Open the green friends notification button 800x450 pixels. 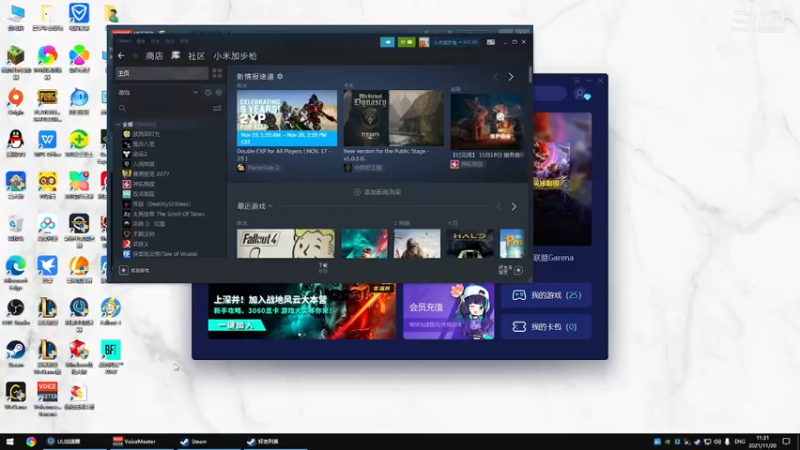click(x=406, y=42)
